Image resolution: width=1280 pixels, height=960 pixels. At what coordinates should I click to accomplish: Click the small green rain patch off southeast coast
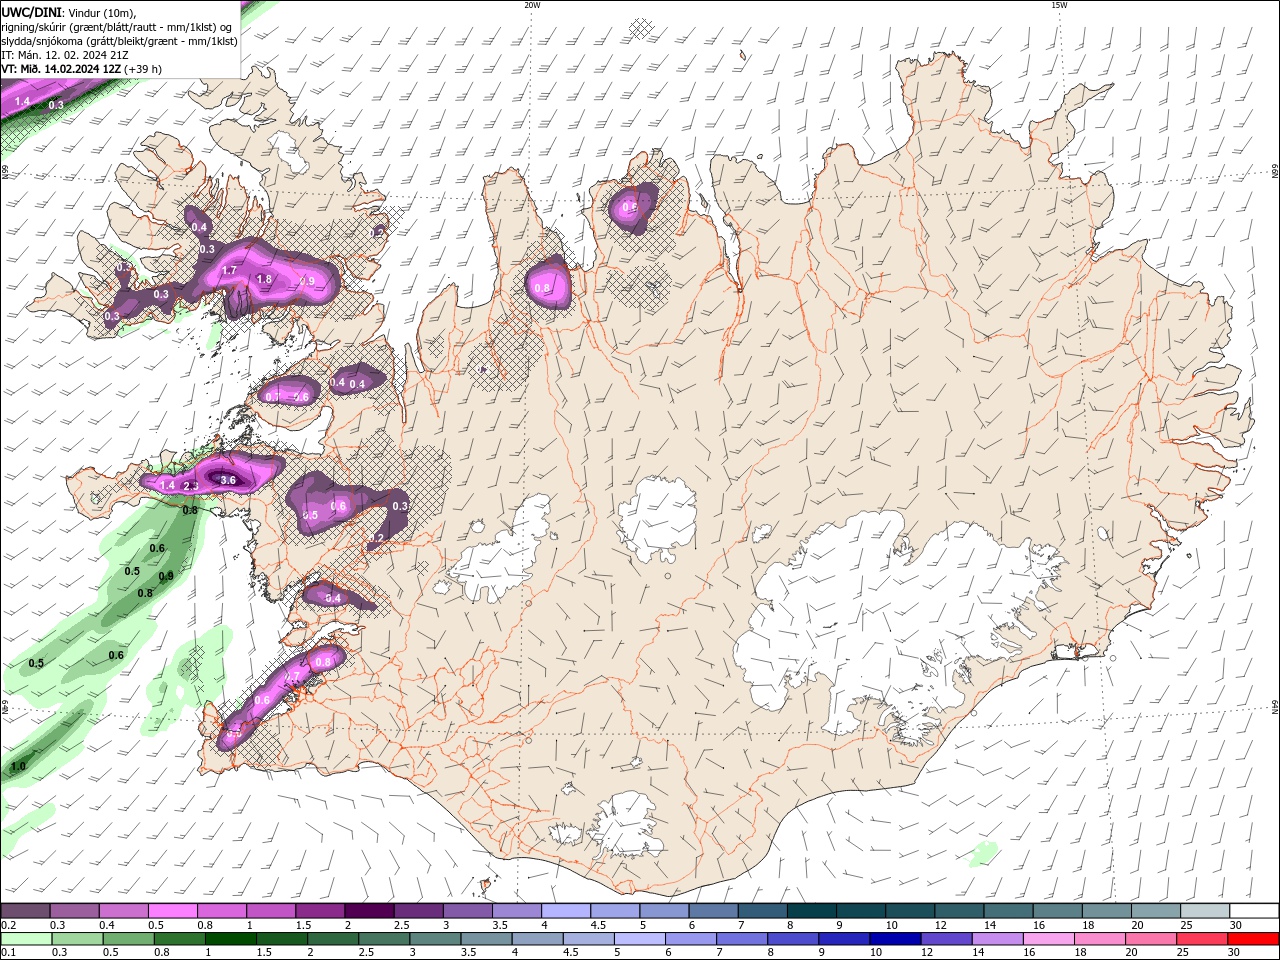point(984,853)
